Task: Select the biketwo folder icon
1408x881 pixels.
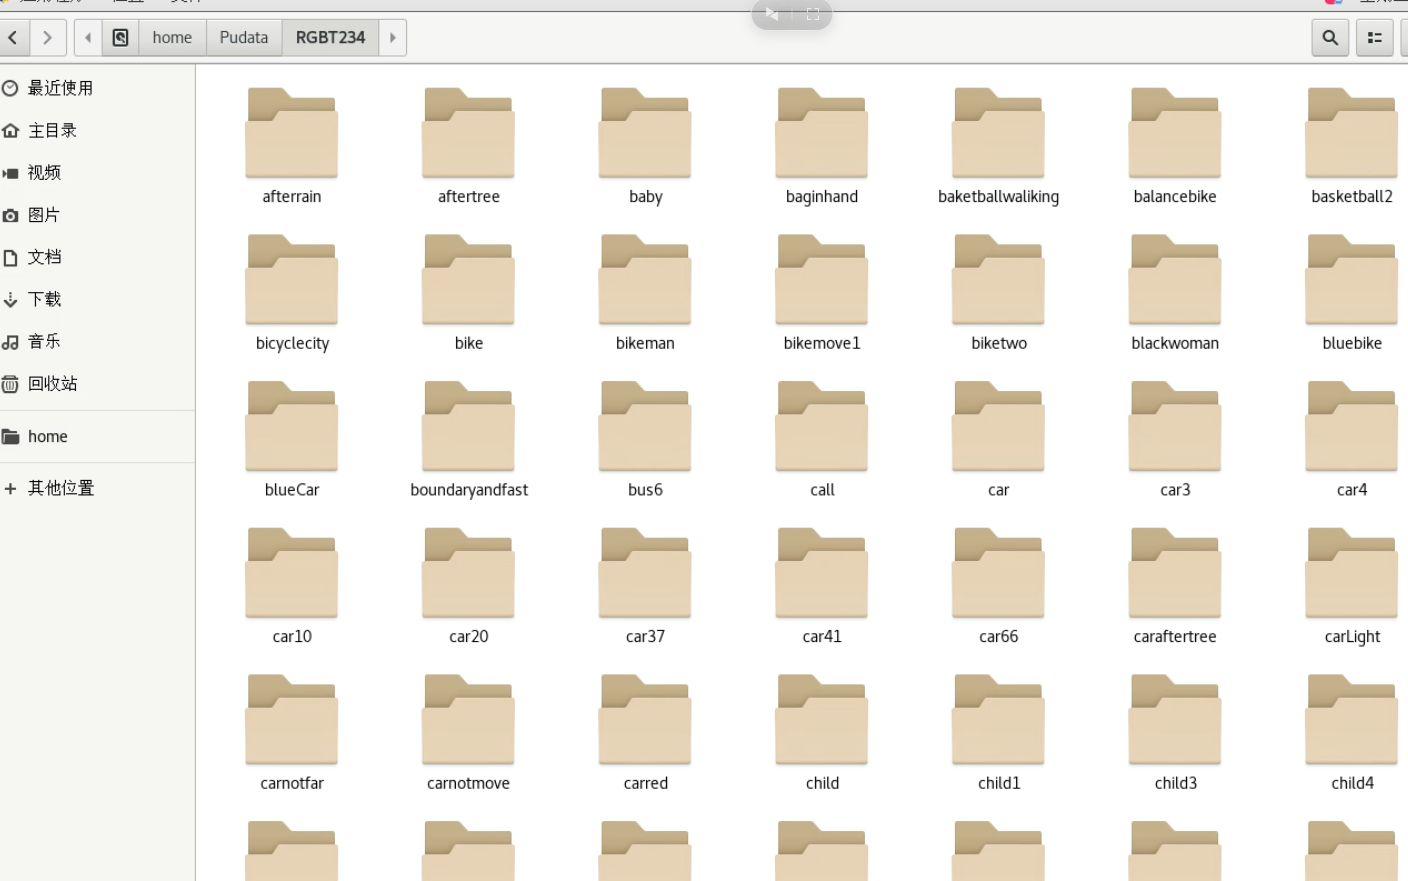Action: 998,280
